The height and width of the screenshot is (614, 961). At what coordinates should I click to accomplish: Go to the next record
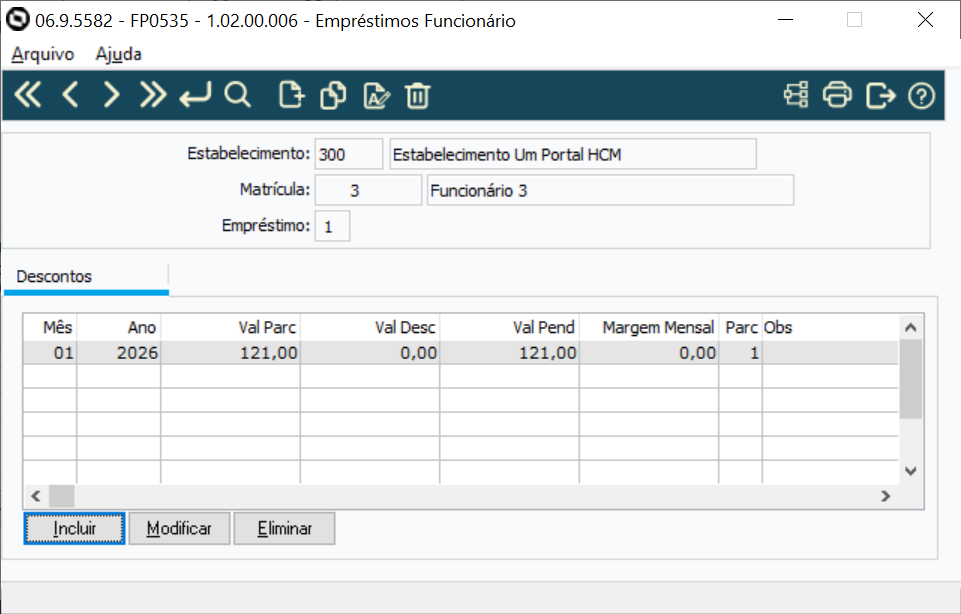point(111,95)
